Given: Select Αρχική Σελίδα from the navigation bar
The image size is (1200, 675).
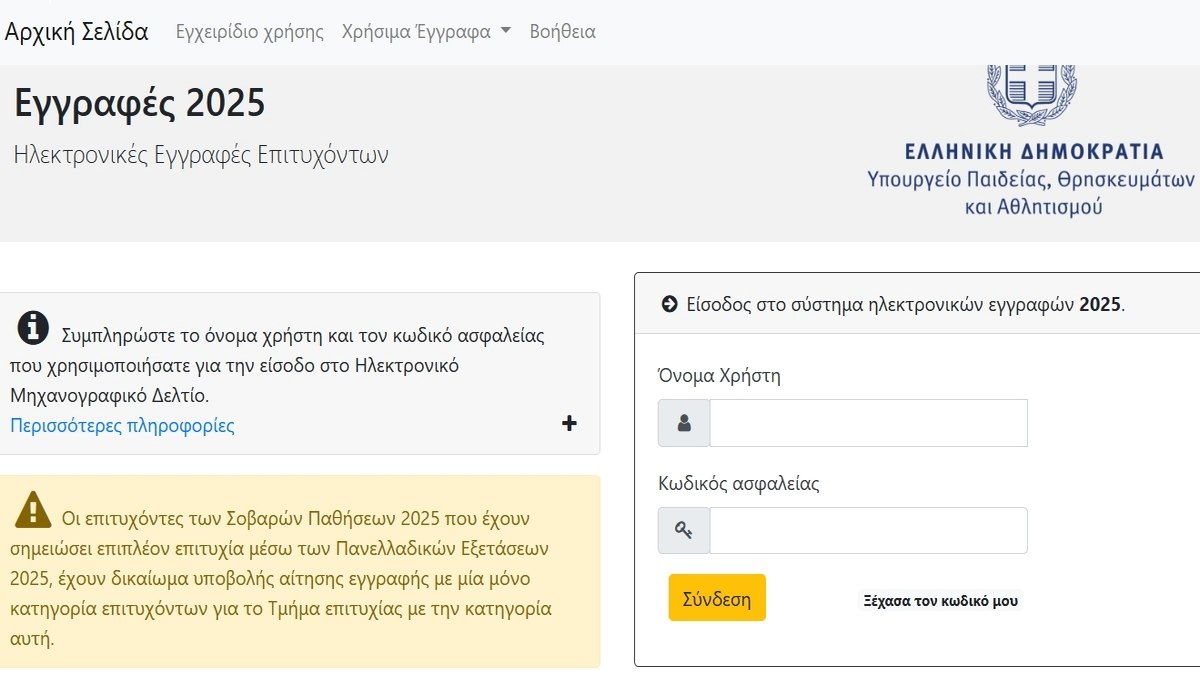Looking at the screenshot, I should [x=77, y=32].
